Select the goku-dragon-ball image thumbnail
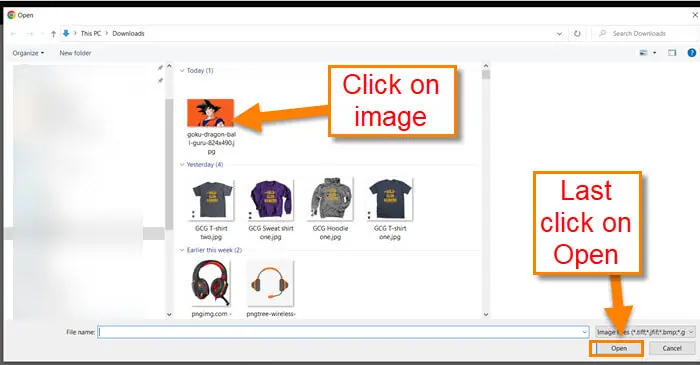This screenshot has height=365, width=700. pos(210,113)
